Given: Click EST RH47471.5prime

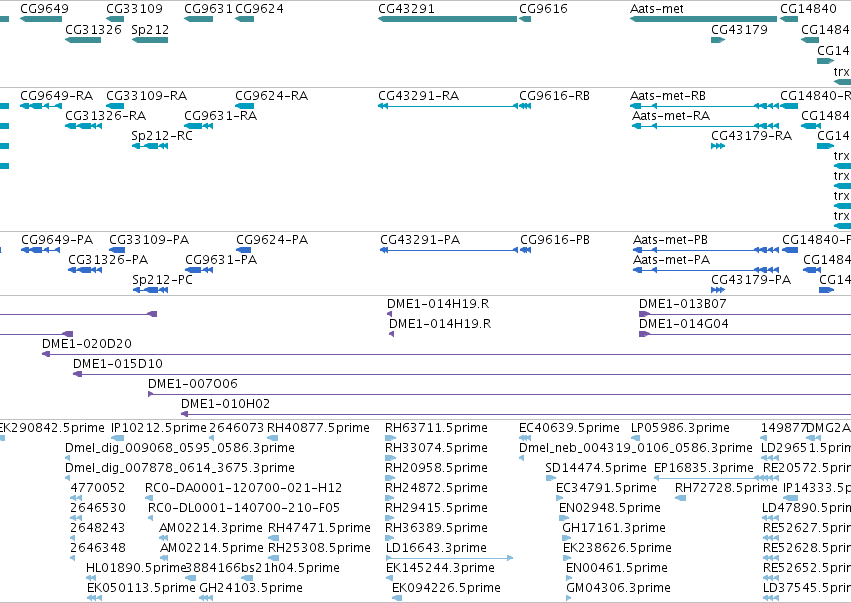Looking at the screenshot, I should pyautogui.click(x=319, y=528).
